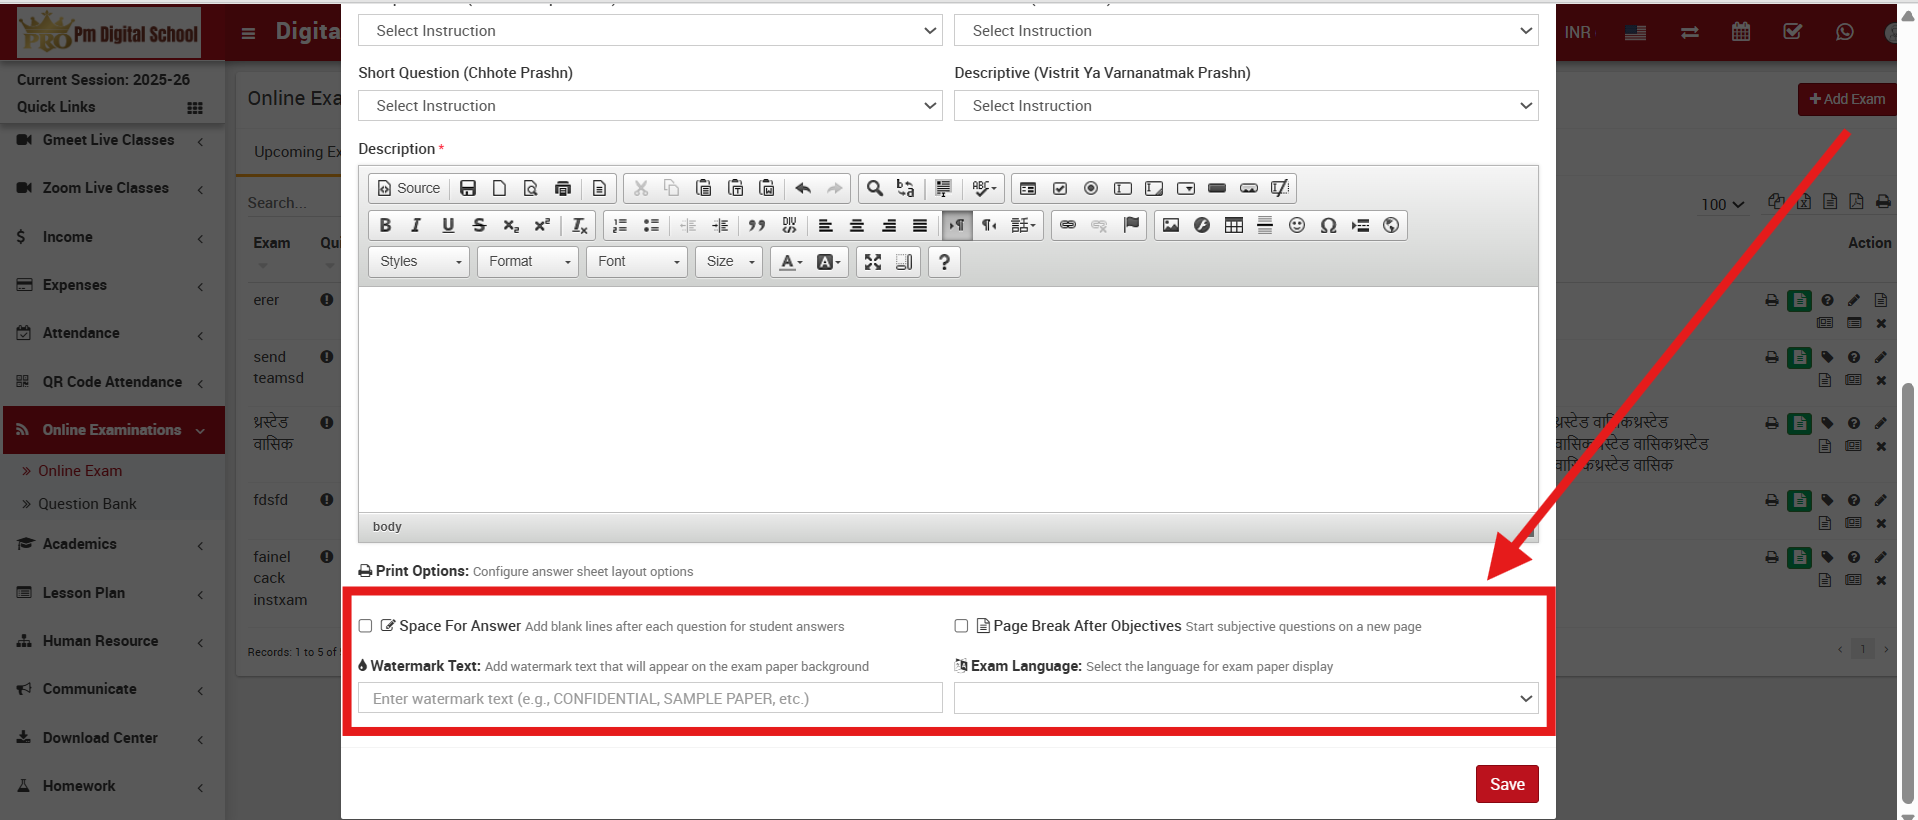Enable the Space For Answer checkbox
This screenshot has width=1918, height=820.
tap(366, 626)
